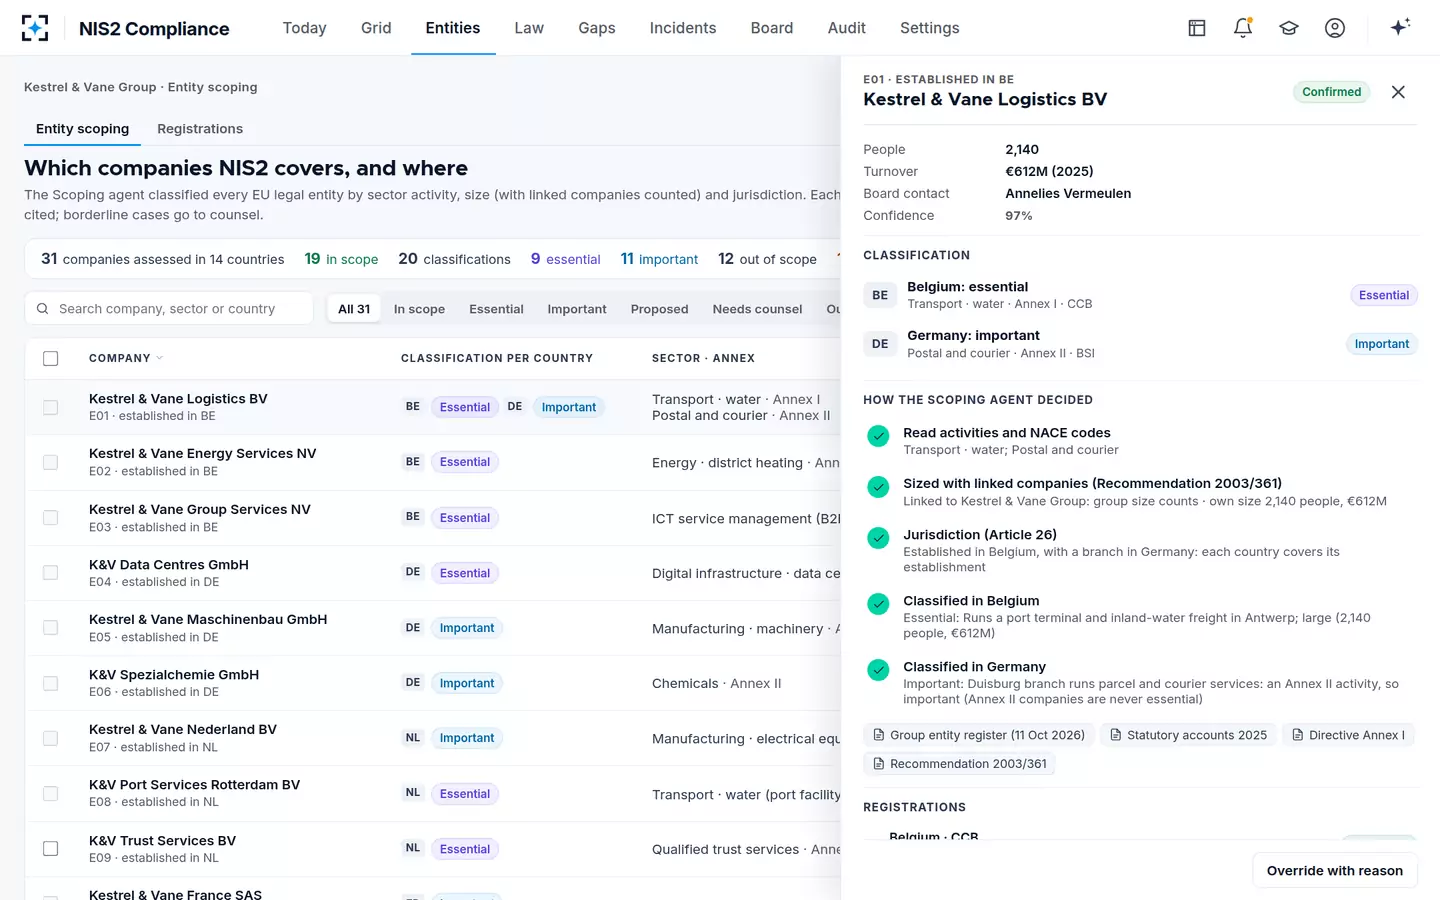This screenshot has height=900, width=1440.
Task: Open the Audit nav tab
Action: point(847,28)
